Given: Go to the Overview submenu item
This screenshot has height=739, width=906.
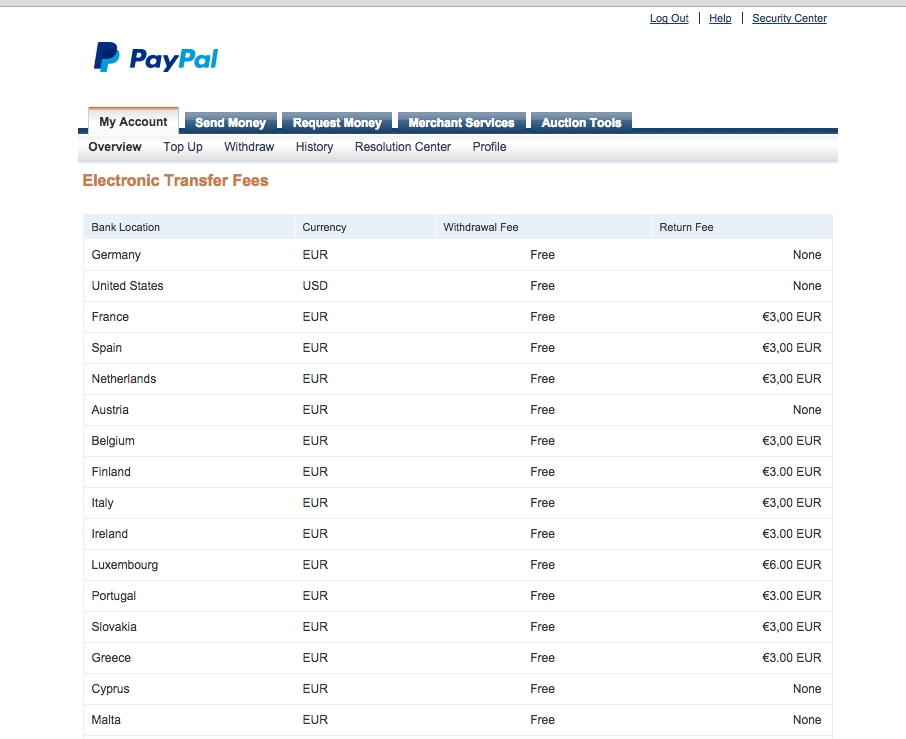Looking at the screenshot, I should tap(115, 147).
